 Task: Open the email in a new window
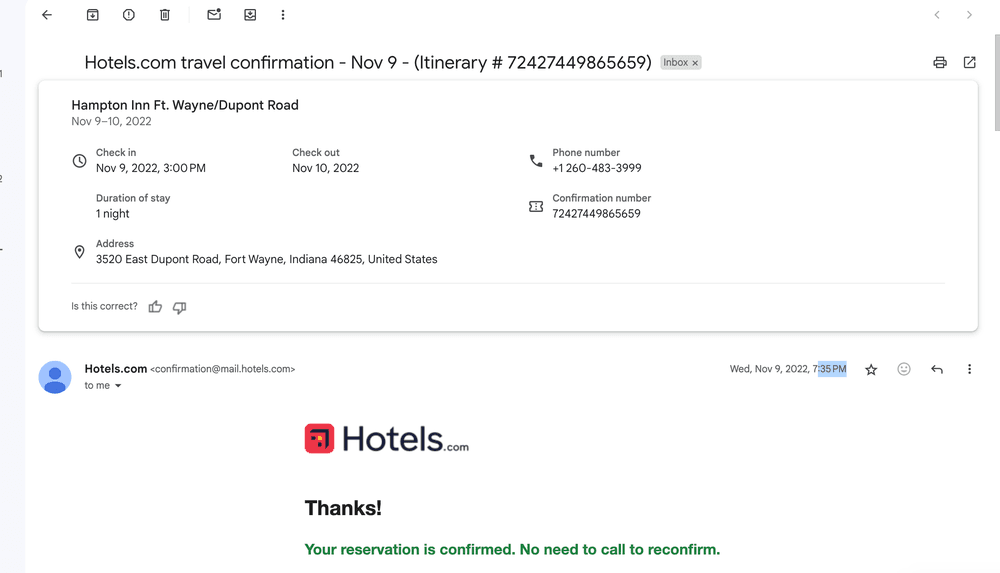click(x=969, y=62)
